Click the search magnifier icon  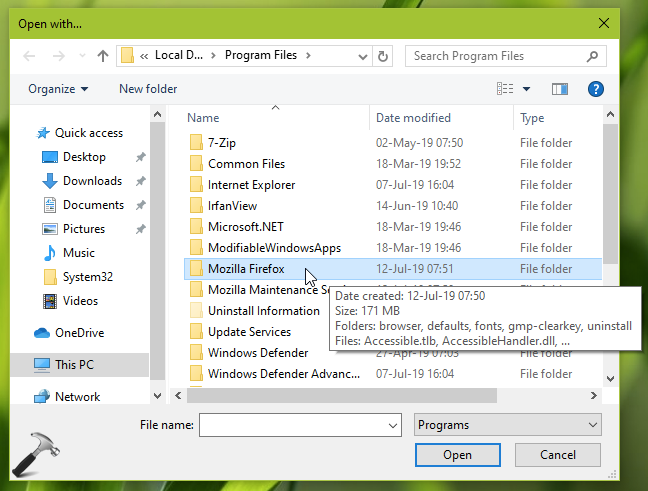click(592, 56)
